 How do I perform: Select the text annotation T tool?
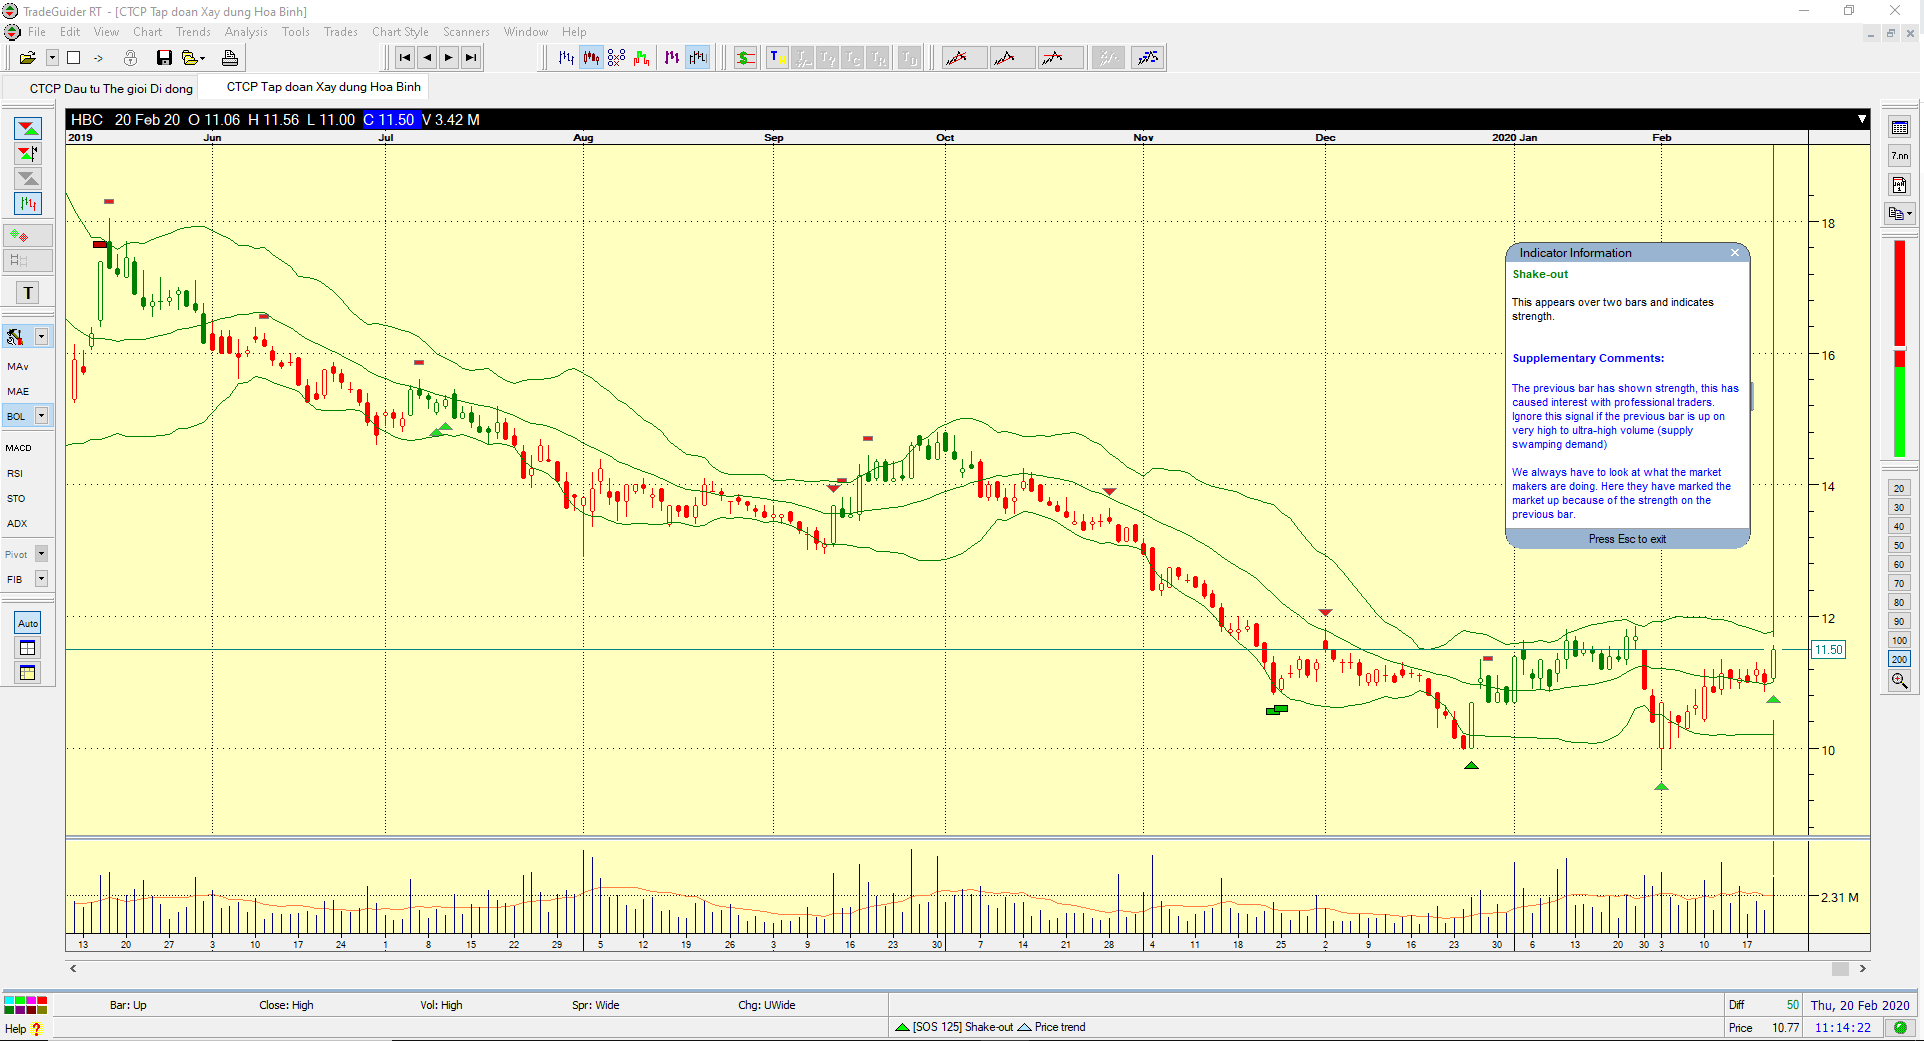(x=28, y=293)
